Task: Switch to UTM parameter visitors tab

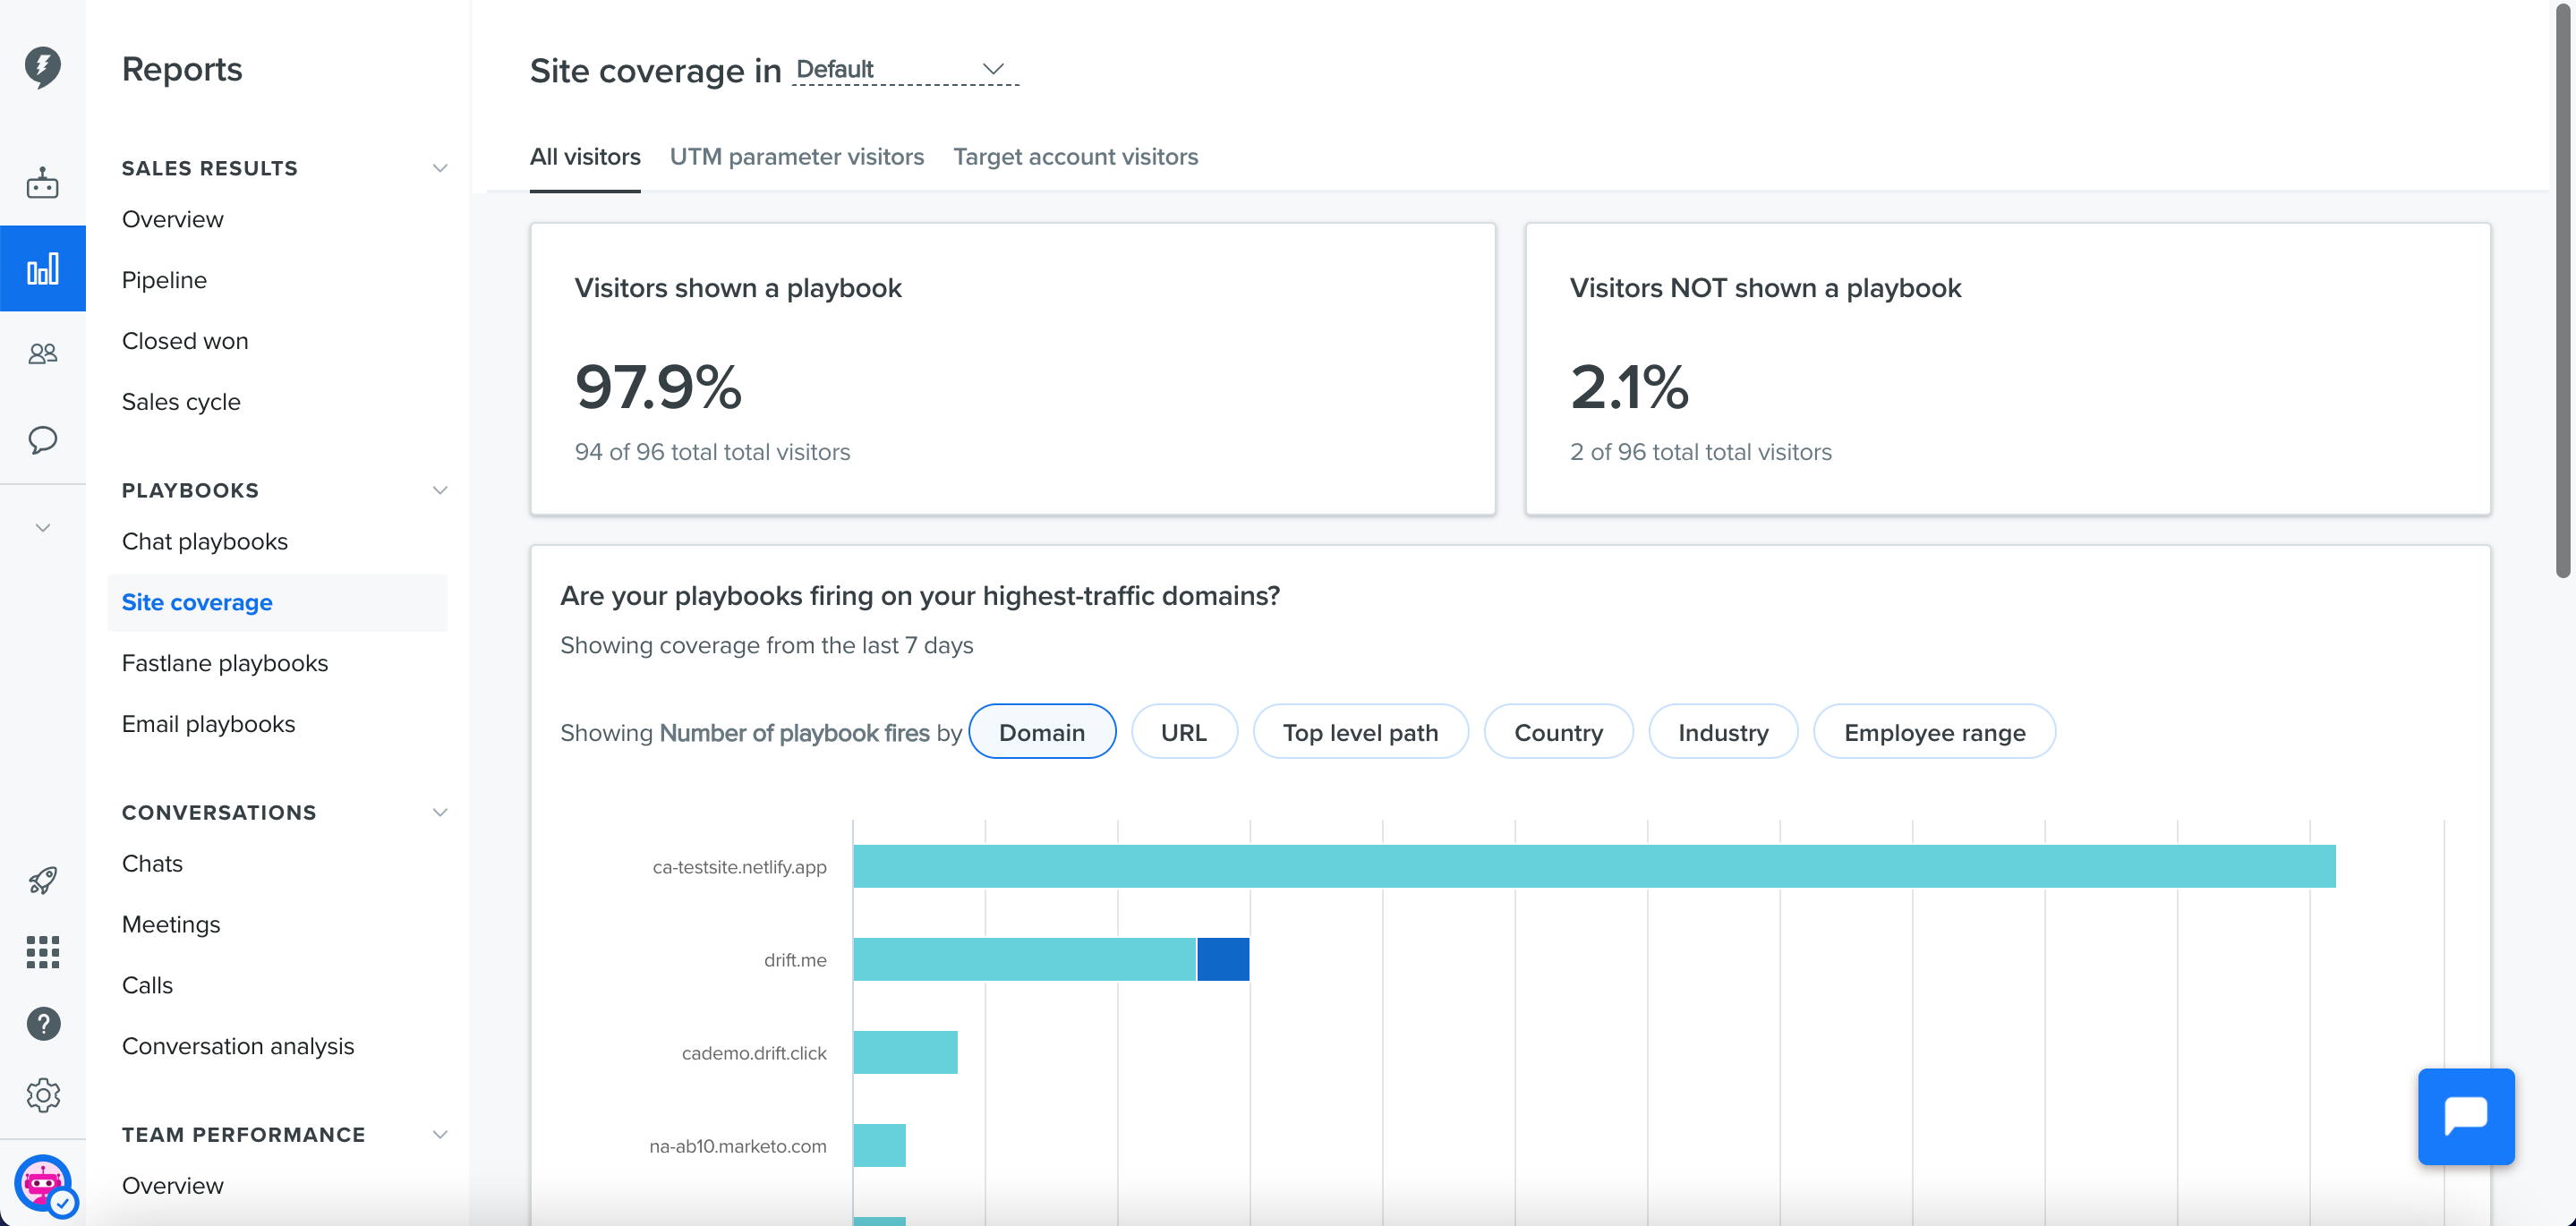Action: [797, 157]
